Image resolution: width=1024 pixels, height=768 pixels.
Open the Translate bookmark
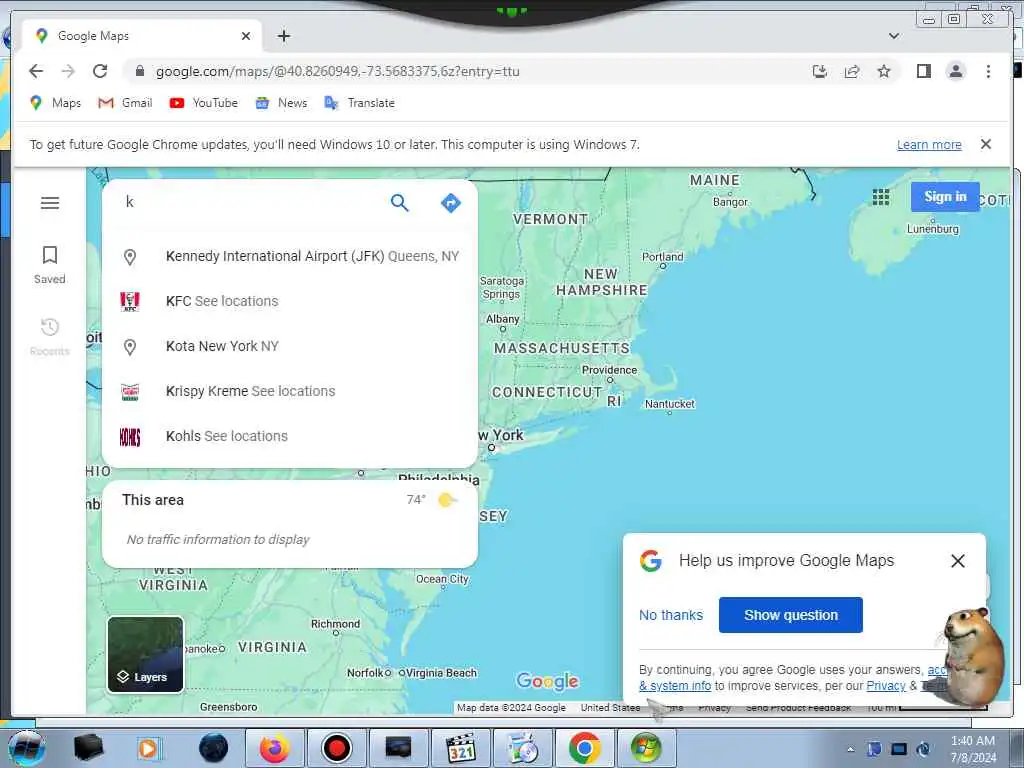pos(360,103)
